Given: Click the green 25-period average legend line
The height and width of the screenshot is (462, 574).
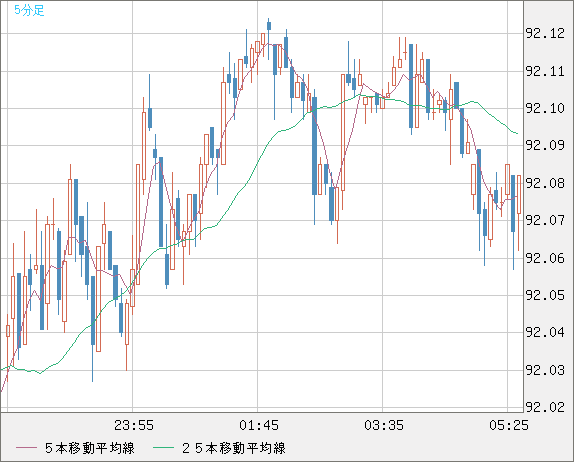Looking at the screenshot, I should [x=163, y=448].
